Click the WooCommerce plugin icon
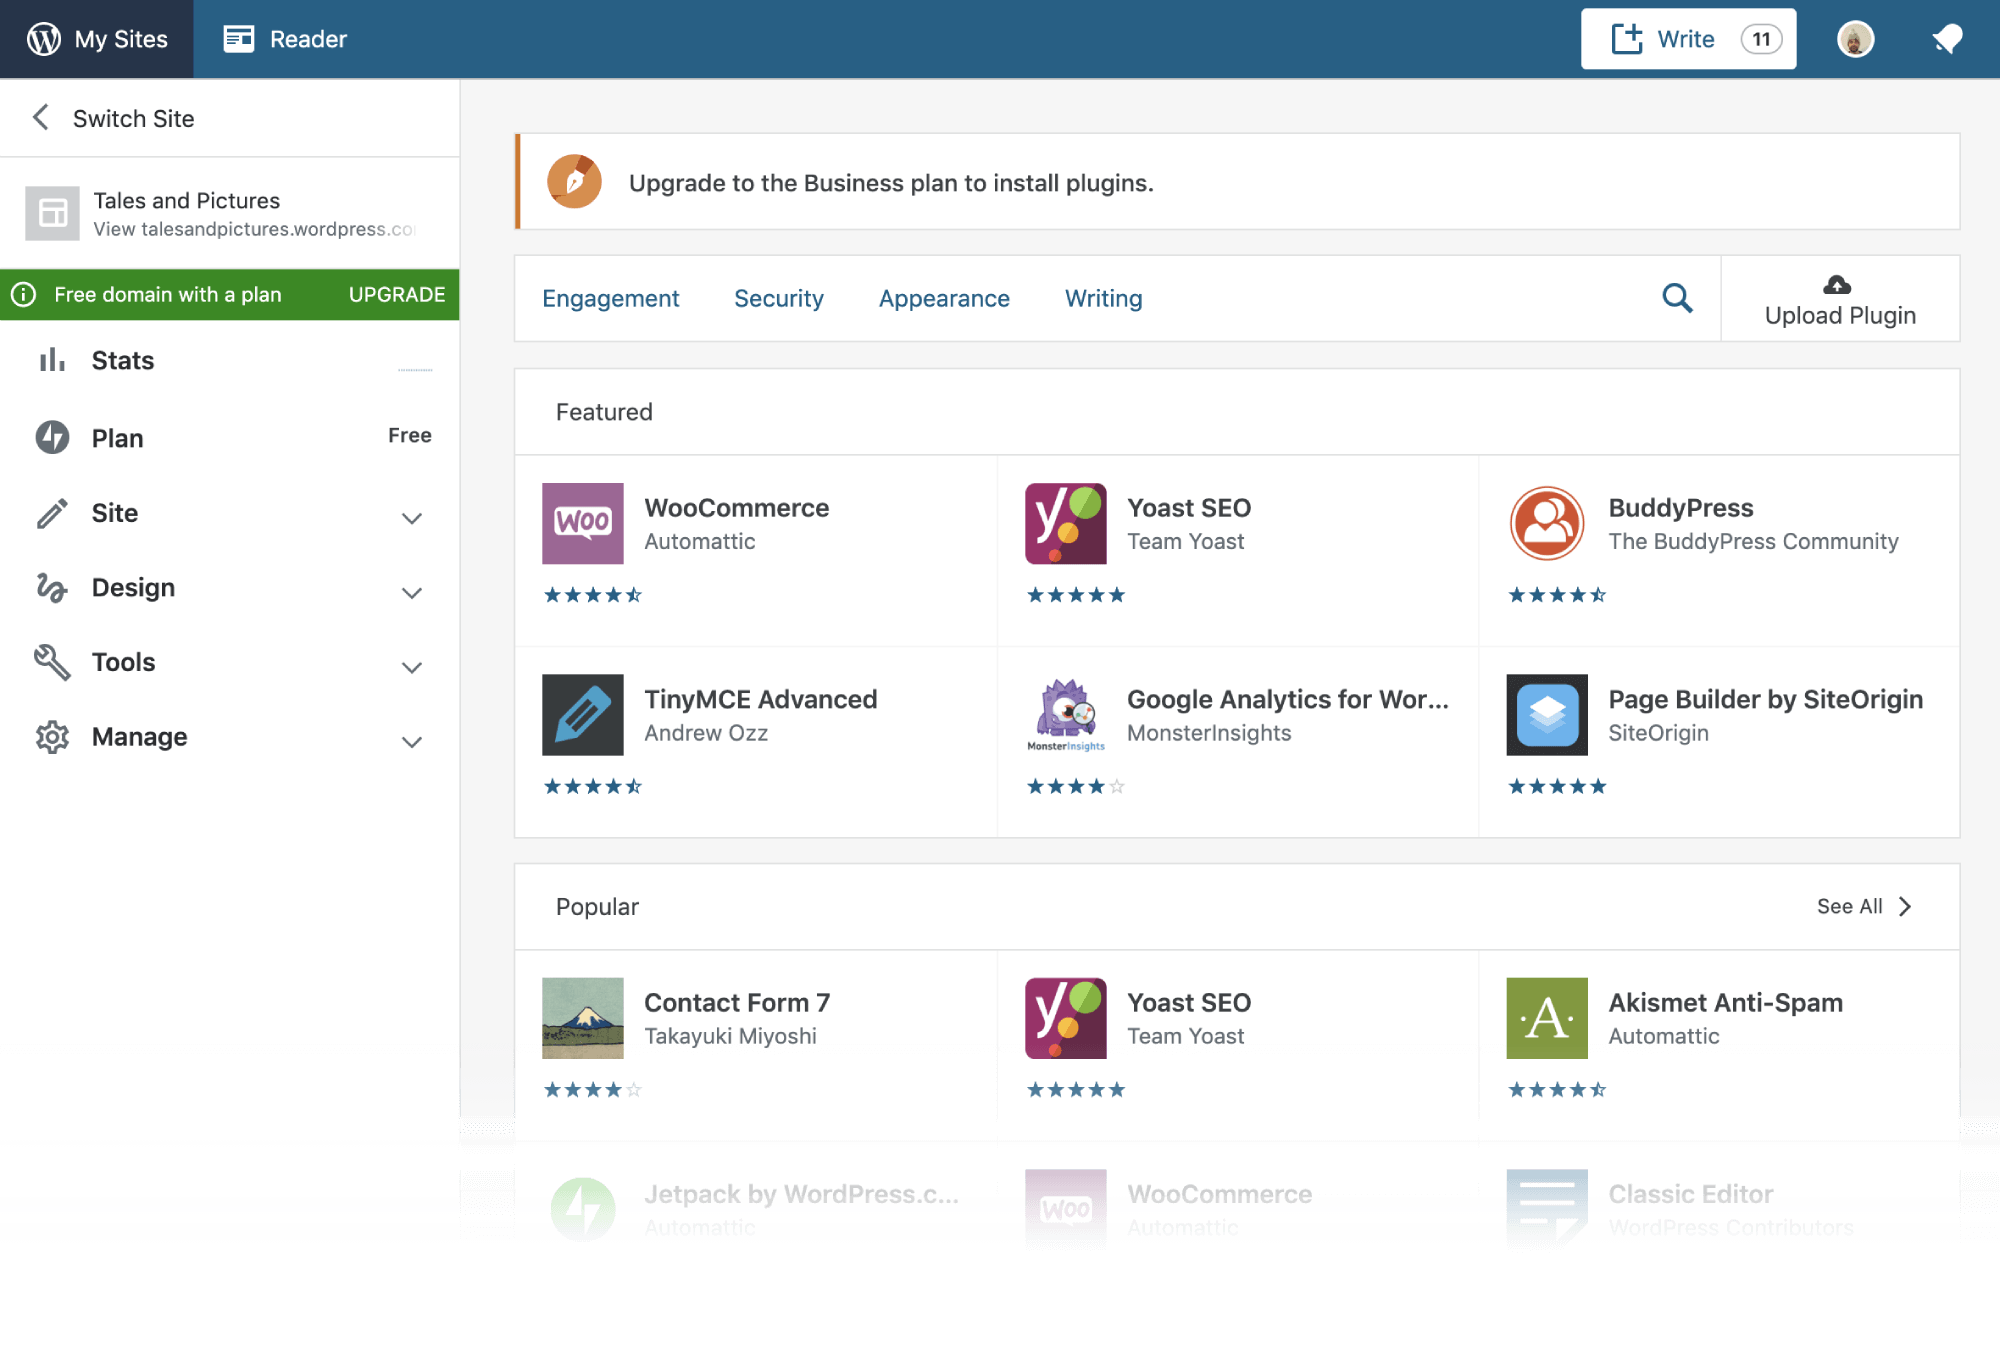The image size is (2000, 1359). click(582, 523)
